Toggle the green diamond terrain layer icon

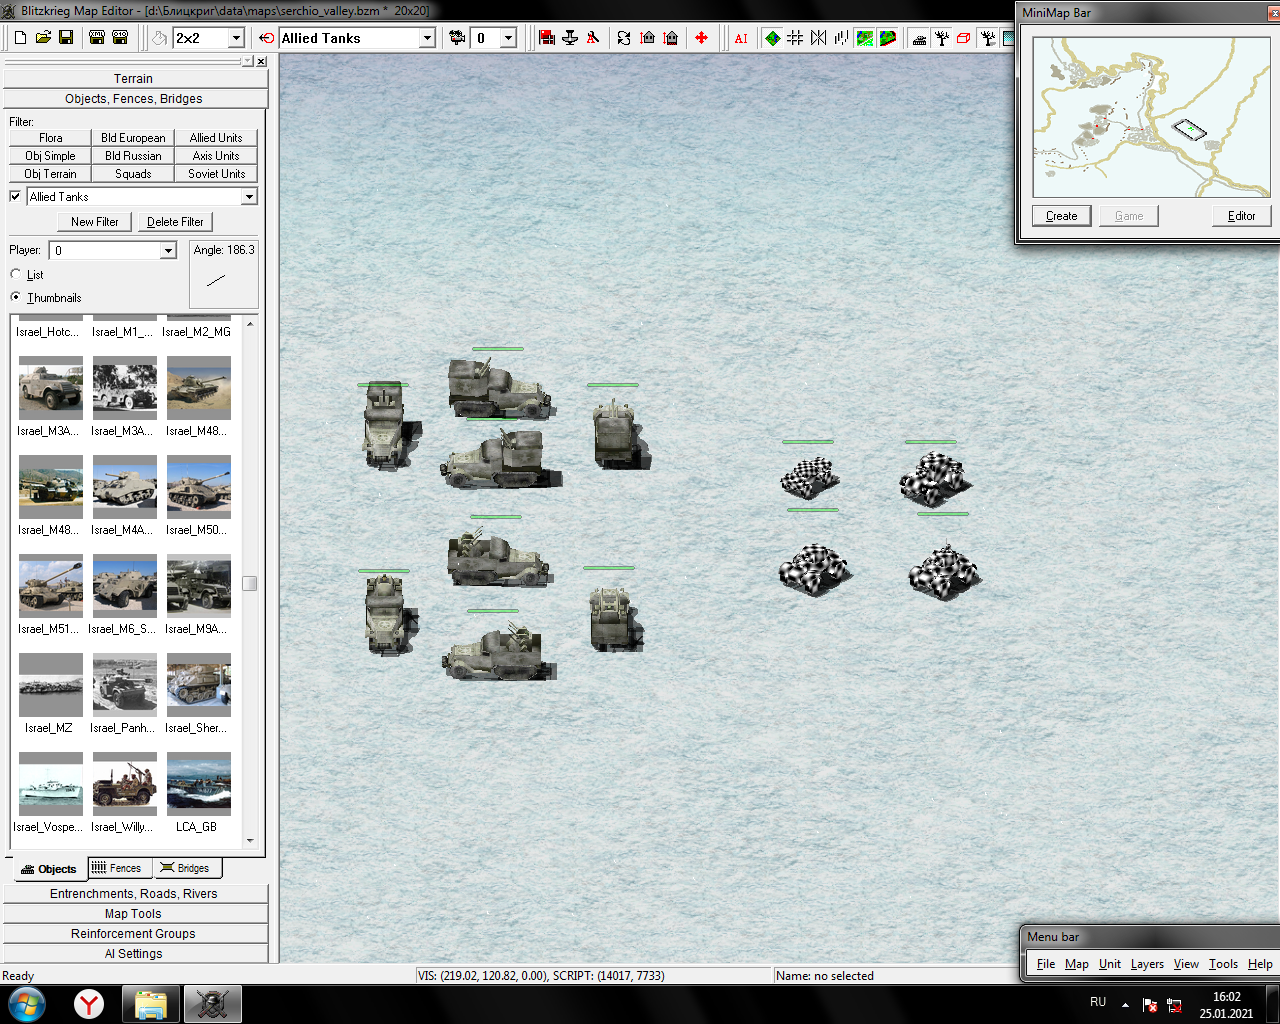[773, 38]
